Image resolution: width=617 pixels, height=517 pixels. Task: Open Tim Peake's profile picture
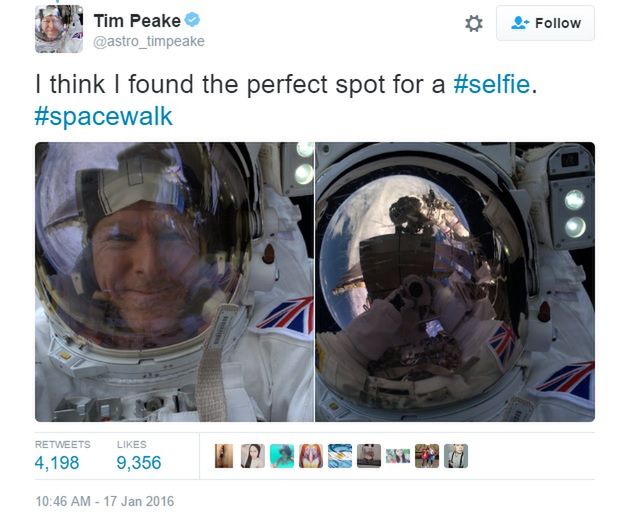pyautogui.click(x=59, y=29)
